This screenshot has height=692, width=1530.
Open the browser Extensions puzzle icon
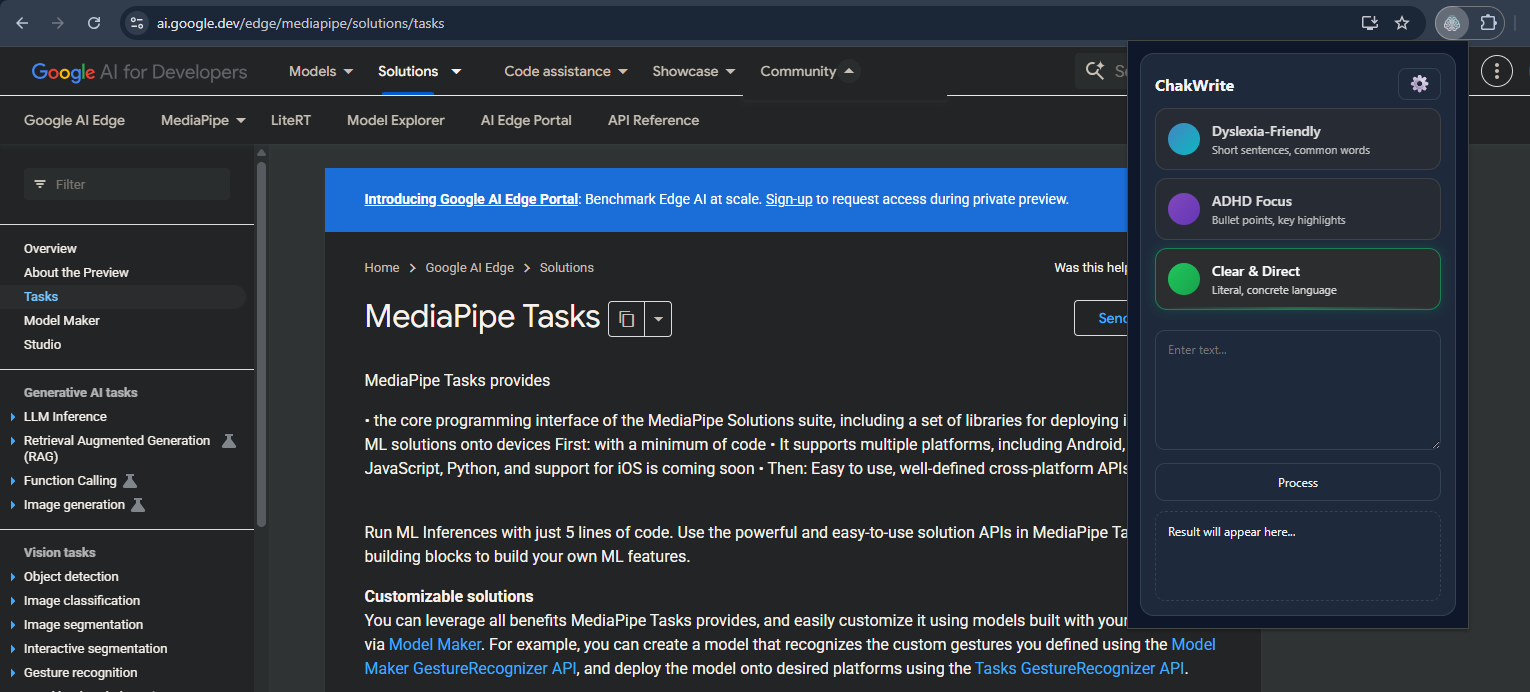pyautogui.click(x=1488, y=23)
